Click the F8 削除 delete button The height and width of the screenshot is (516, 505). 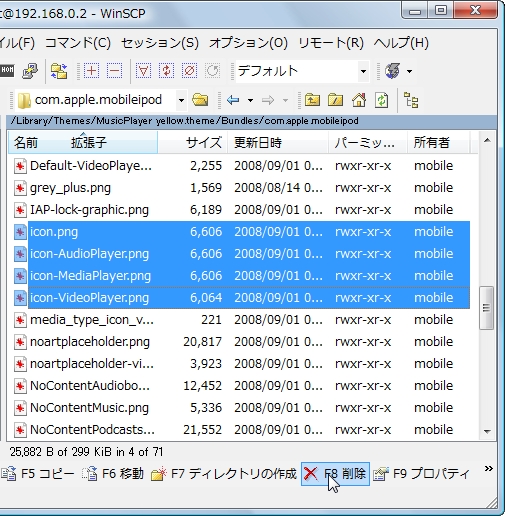[335, 473]
